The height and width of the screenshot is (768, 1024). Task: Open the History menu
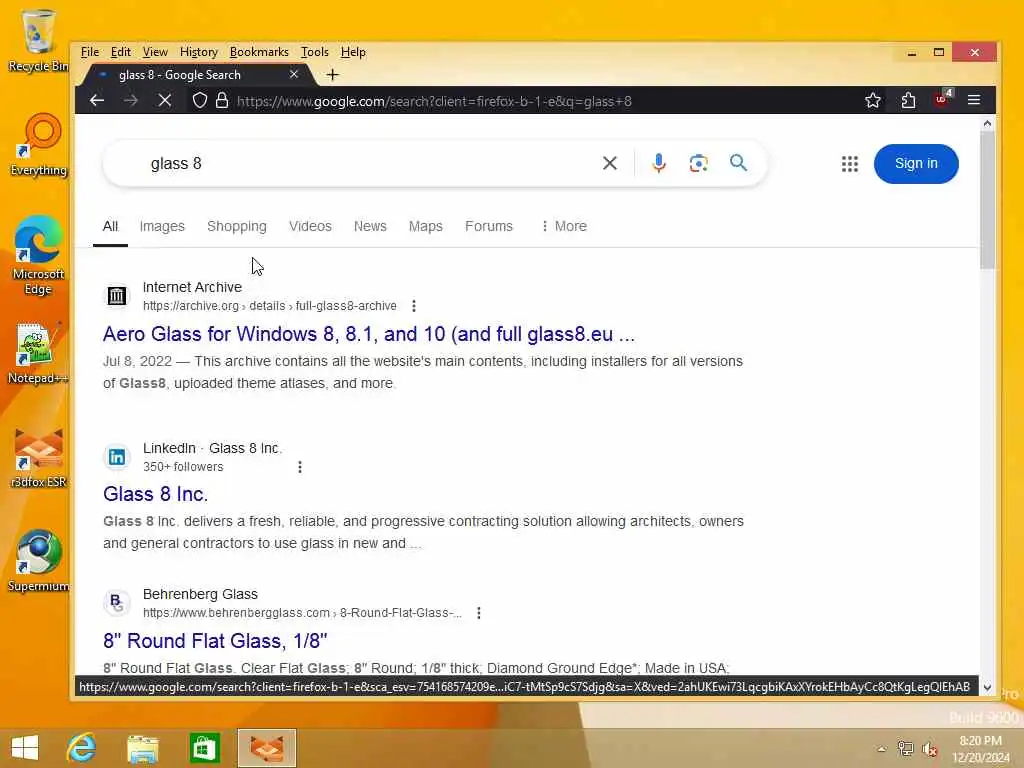tap(199, 52)
